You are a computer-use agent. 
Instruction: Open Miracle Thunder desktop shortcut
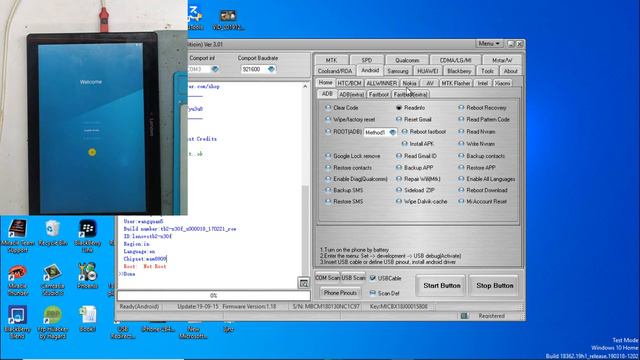point(17,280)
